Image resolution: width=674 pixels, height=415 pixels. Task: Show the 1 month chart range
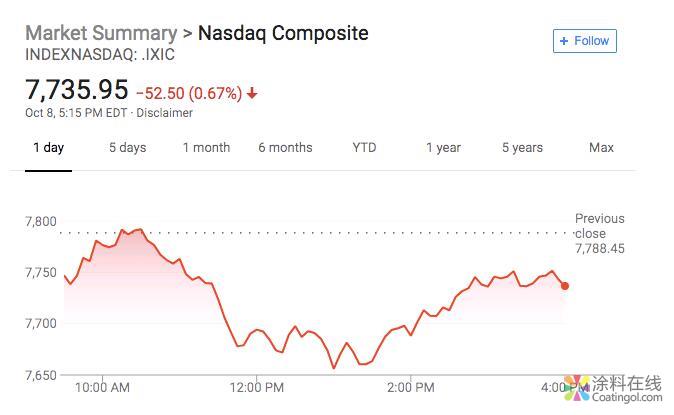(x=206, y=148)
